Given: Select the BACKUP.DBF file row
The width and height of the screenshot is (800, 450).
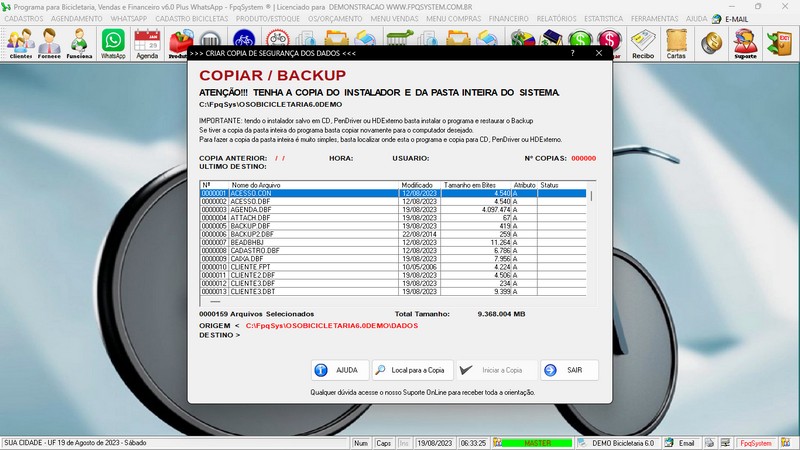Looking at the screenshot, I should click(x=393, y=226).
